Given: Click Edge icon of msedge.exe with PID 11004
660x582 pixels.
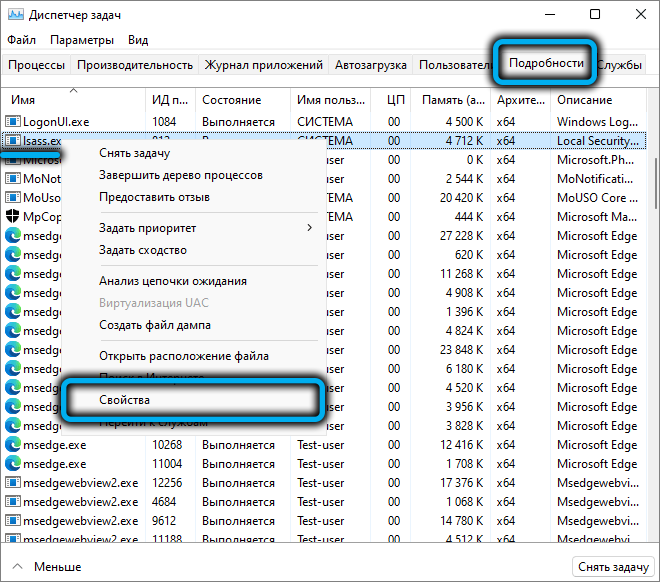Looking at the screenshot, I should coord(13,464).
